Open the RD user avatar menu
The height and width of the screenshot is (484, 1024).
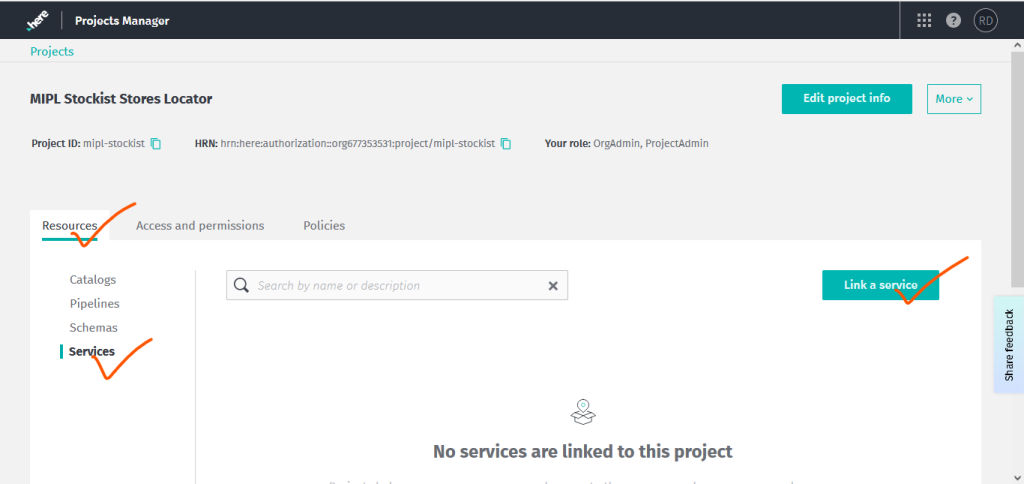point(985,21)
